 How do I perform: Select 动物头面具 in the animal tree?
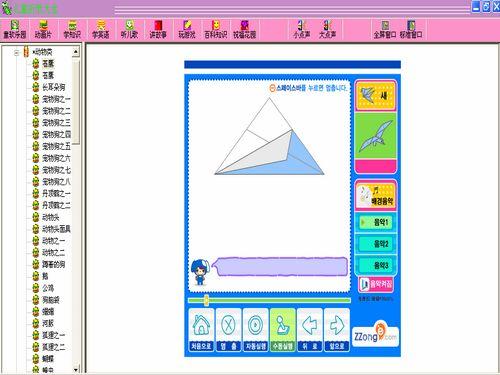(x=56, y=229)
